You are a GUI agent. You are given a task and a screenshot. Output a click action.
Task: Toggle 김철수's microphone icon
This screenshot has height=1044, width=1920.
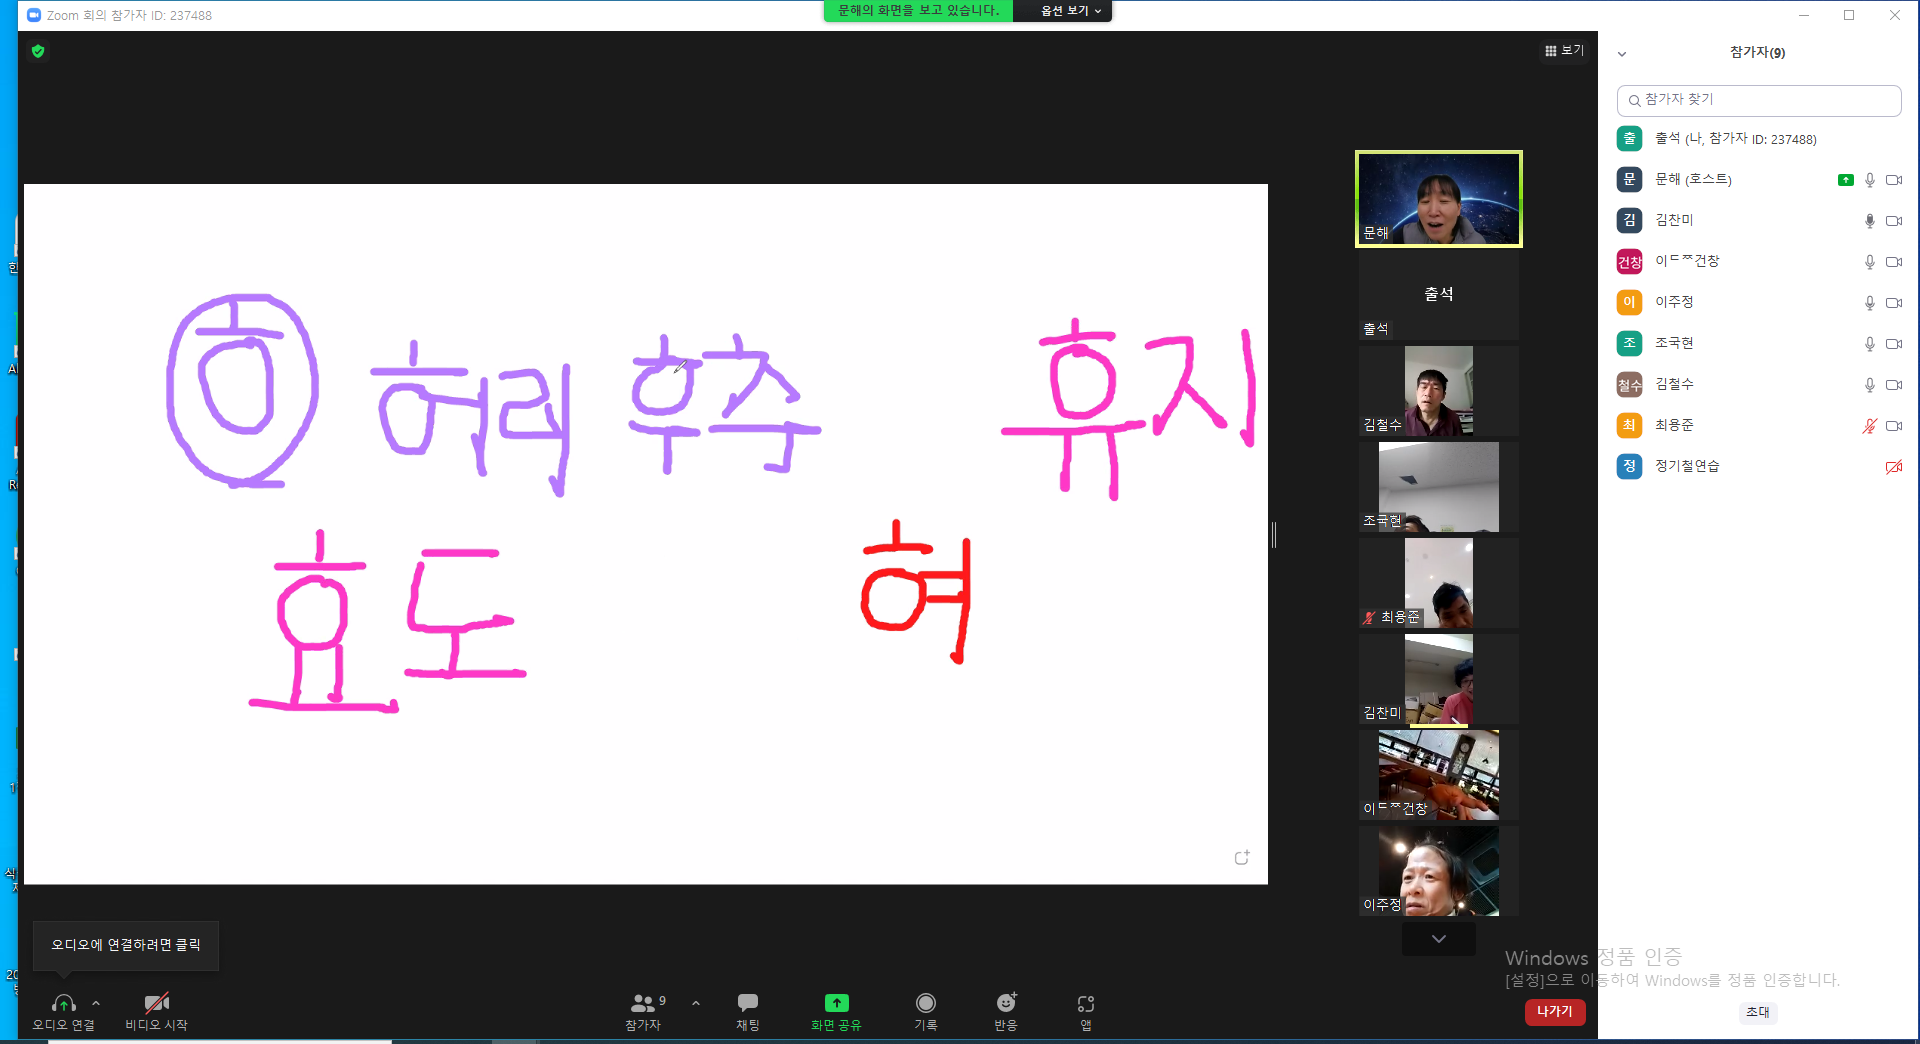[x=1870, y=385]
